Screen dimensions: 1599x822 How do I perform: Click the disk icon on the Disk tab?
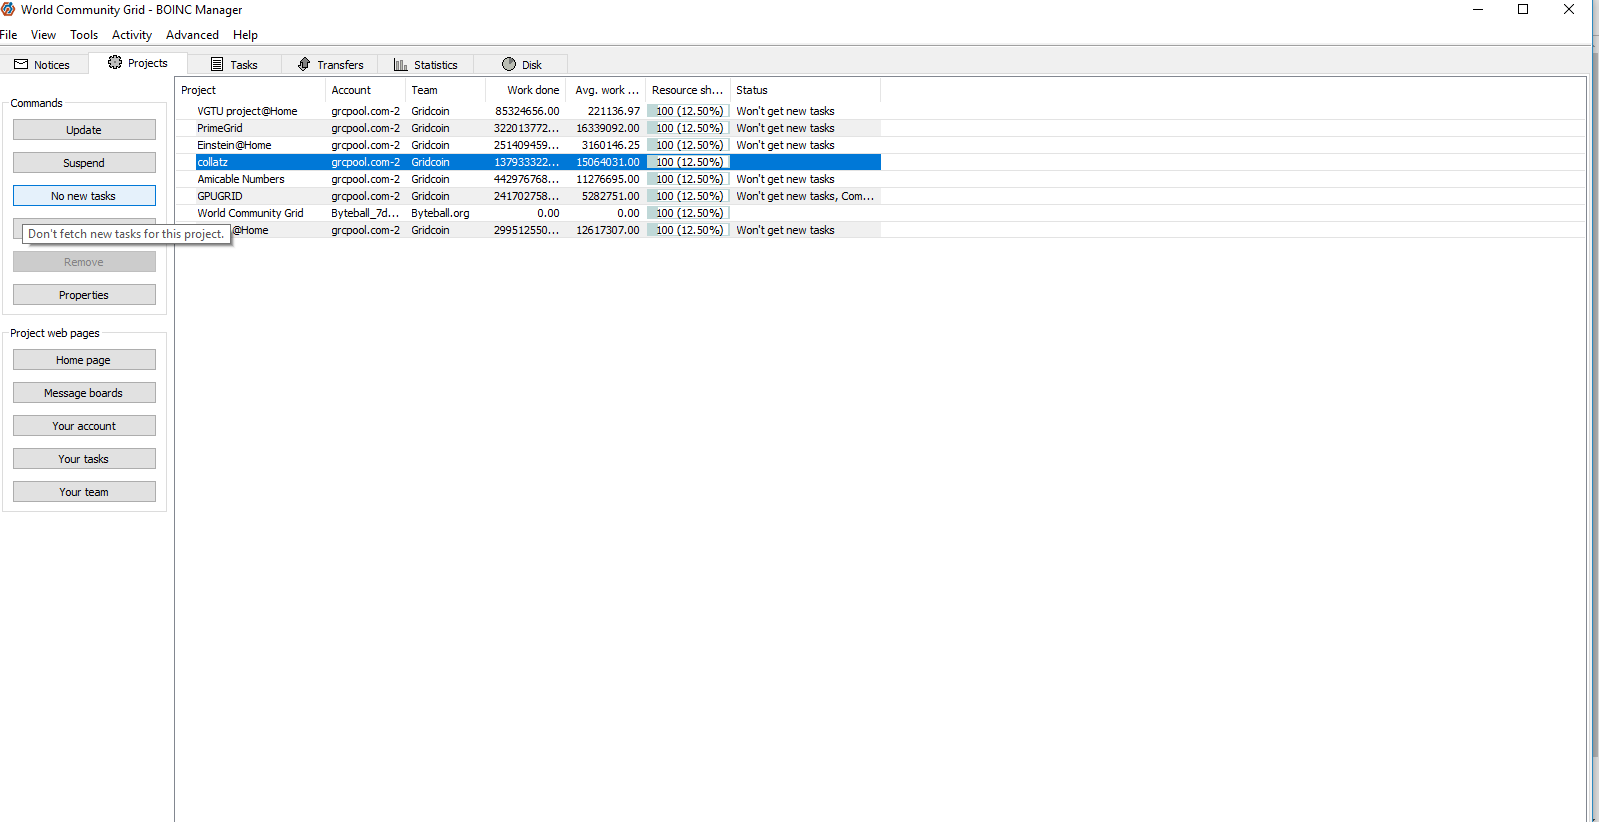(509, 64)
